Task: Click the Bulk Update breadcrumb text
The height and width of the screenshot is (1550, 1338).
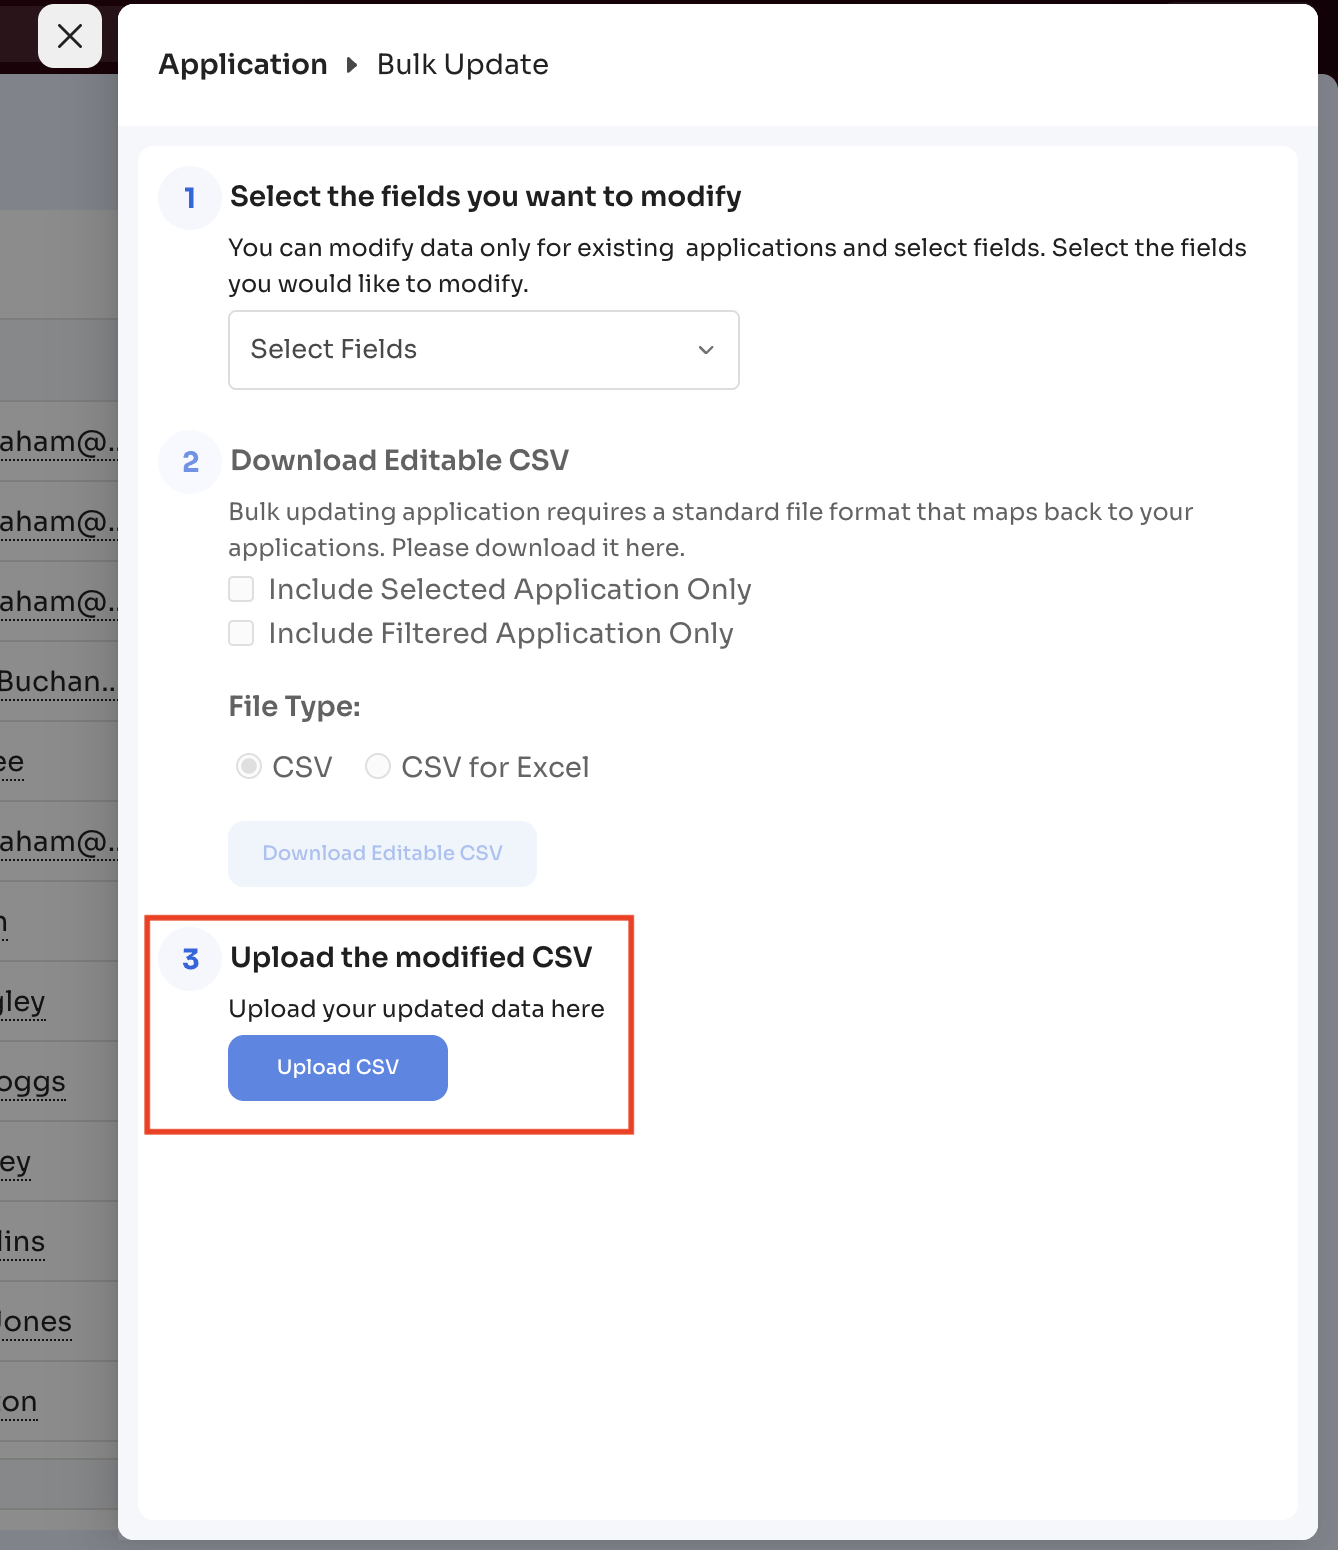Action: click(x=462, y=65)
